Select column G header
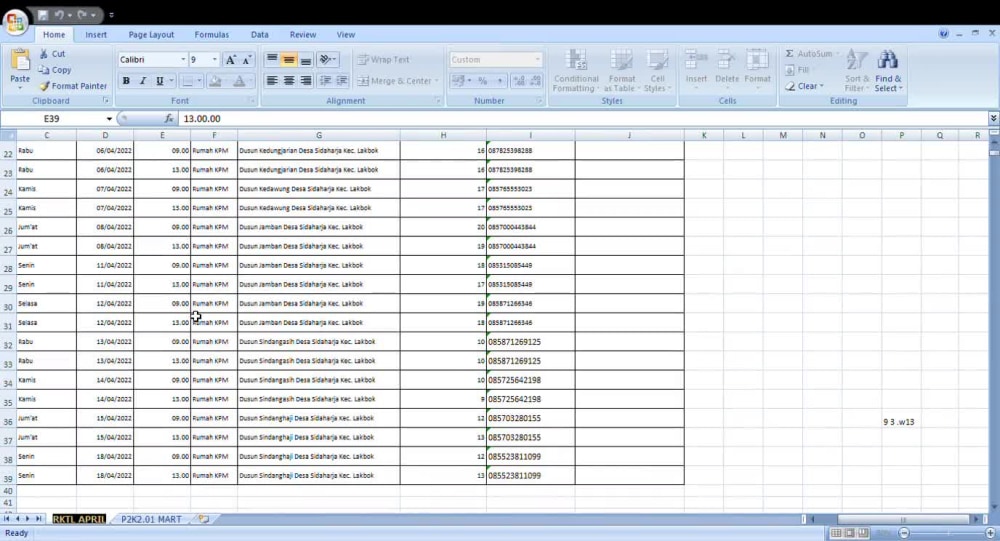This screenshot has width=1000, height=541. click(319, 135)
